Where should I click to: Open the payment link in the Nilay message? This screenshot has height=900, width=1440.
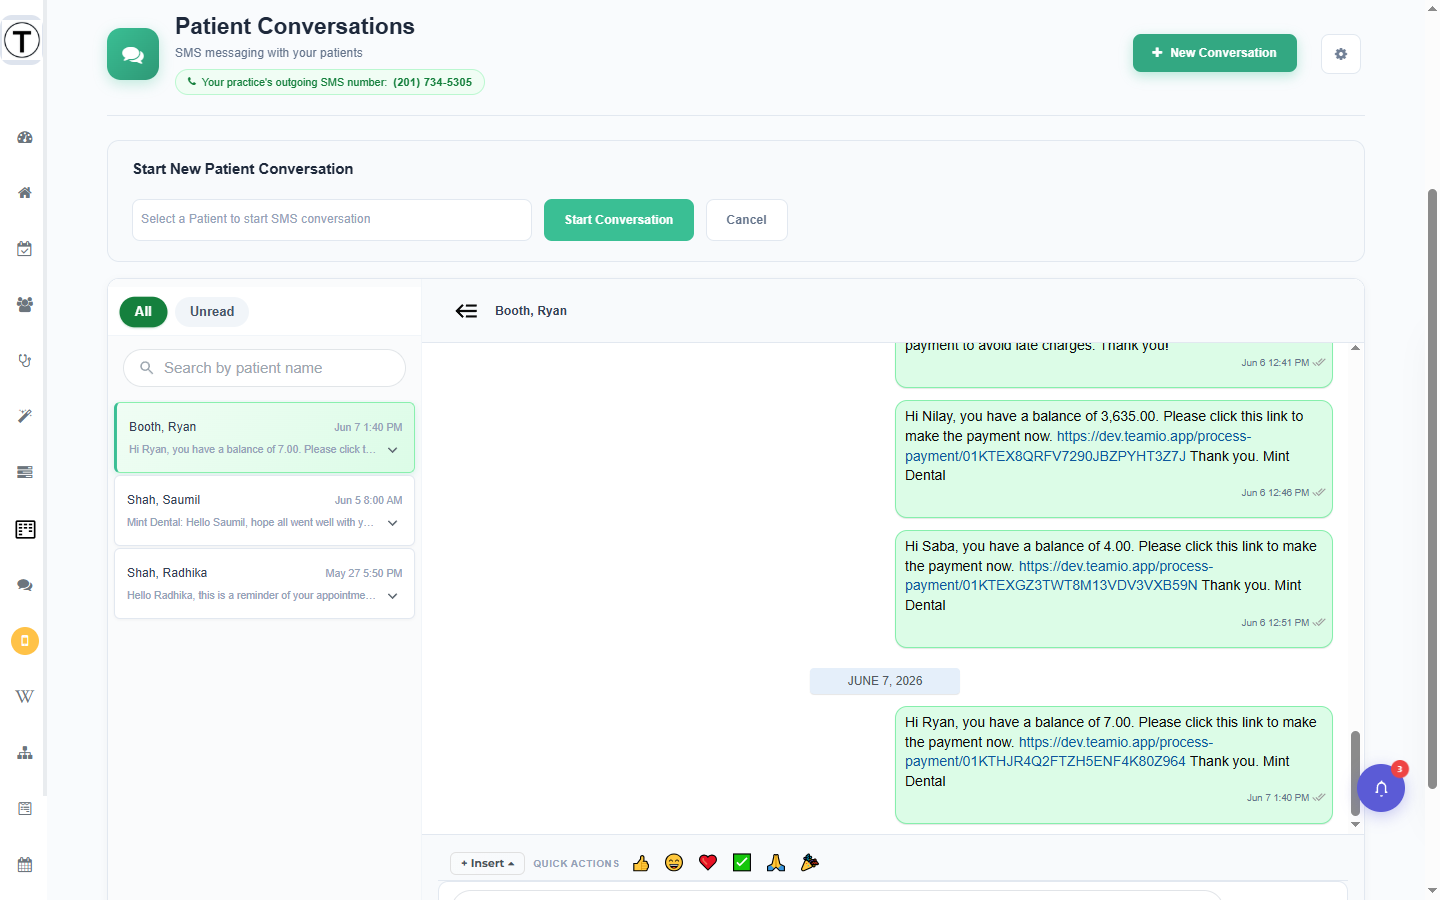[1078, 446]
